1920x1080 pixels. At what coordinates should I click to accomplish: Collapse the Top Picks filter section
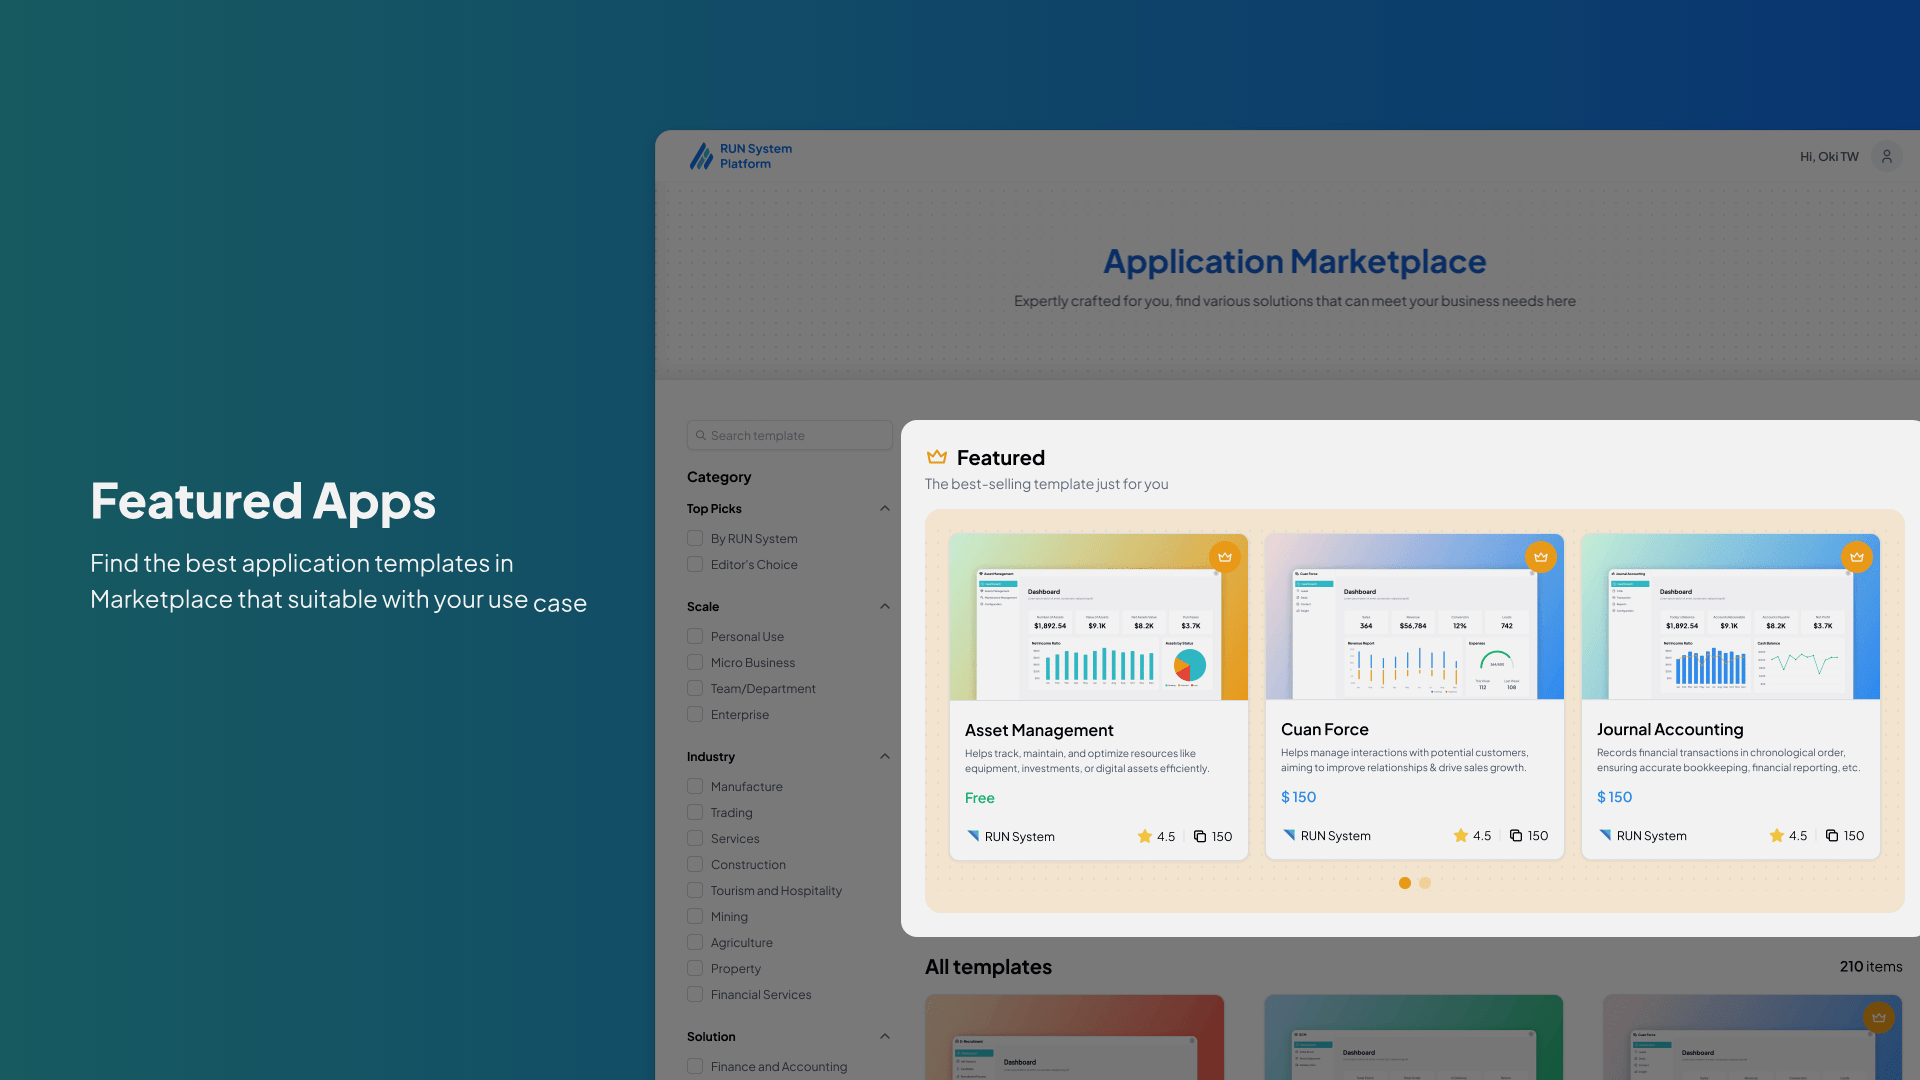884,509
